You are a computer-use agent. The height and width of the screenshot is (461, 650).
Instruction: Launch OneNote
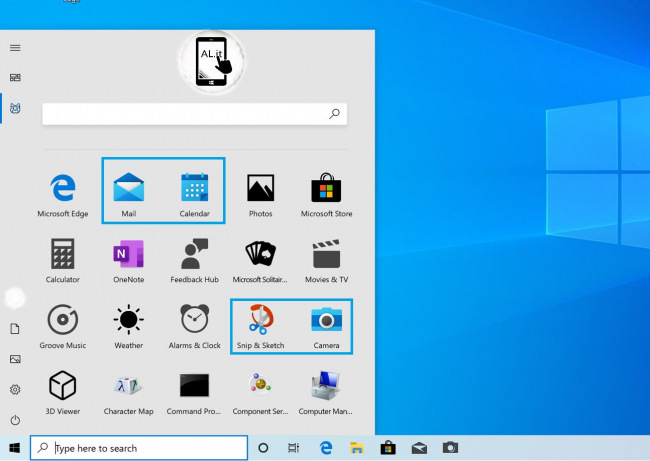pyautogui.click(x=129, y=261)
